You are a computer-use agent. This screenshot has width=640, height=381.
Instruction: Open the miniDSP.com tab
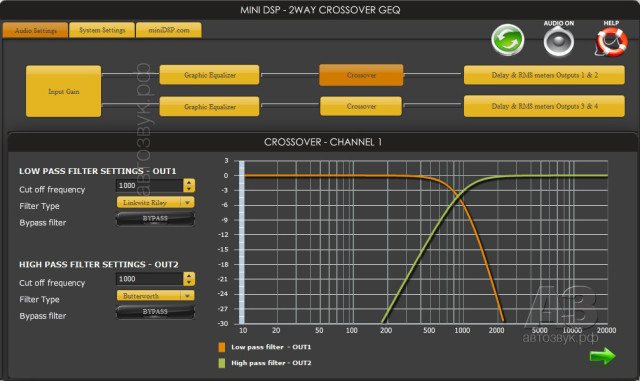click(169, 30)
